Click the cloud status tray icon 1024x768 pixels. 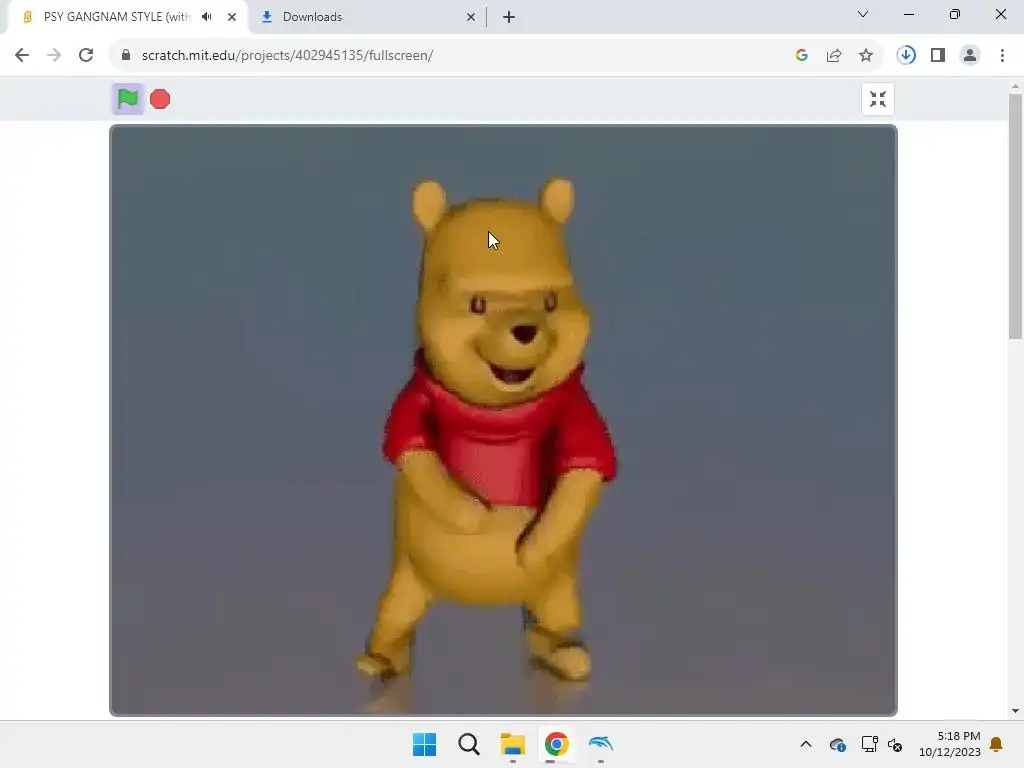(838, 744)
